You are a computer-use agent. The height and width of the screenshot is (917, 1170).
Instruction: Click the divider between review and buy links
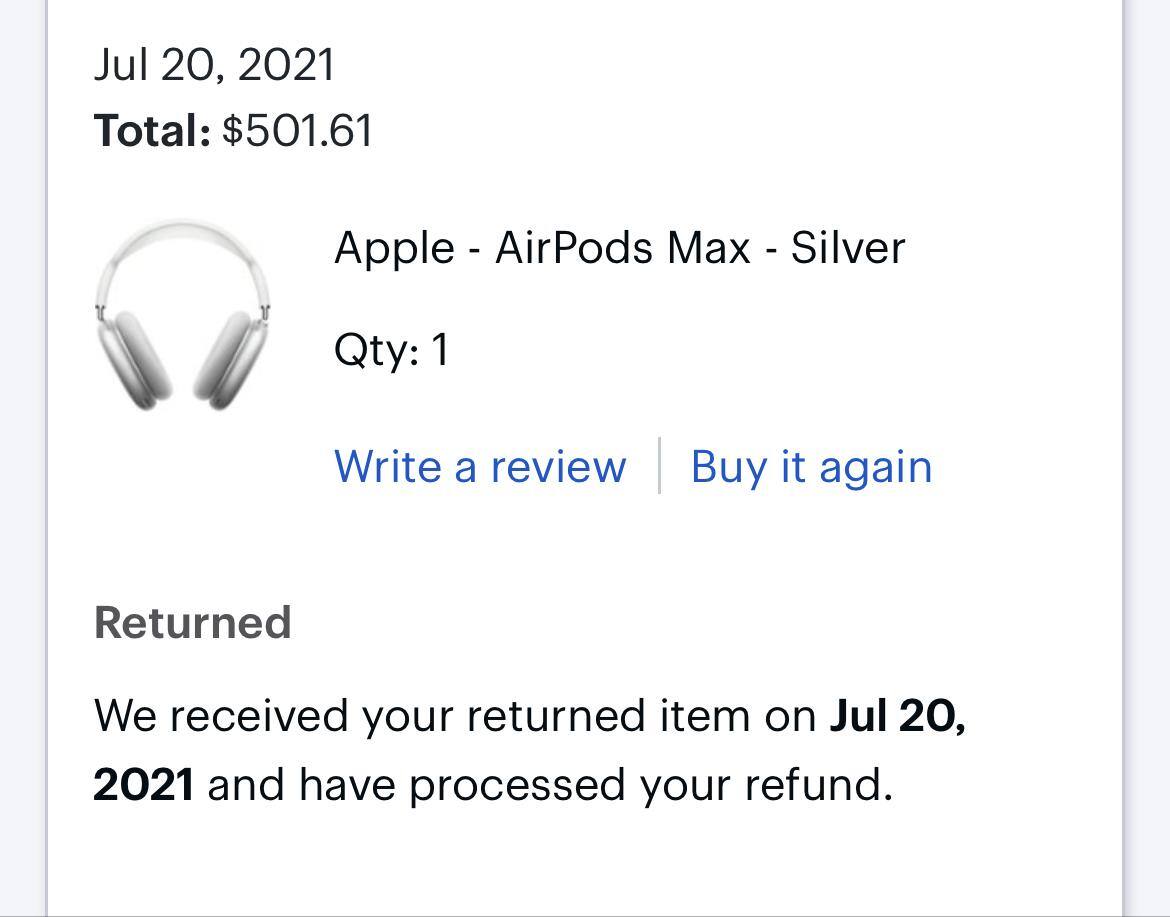[x=659, y=466]
